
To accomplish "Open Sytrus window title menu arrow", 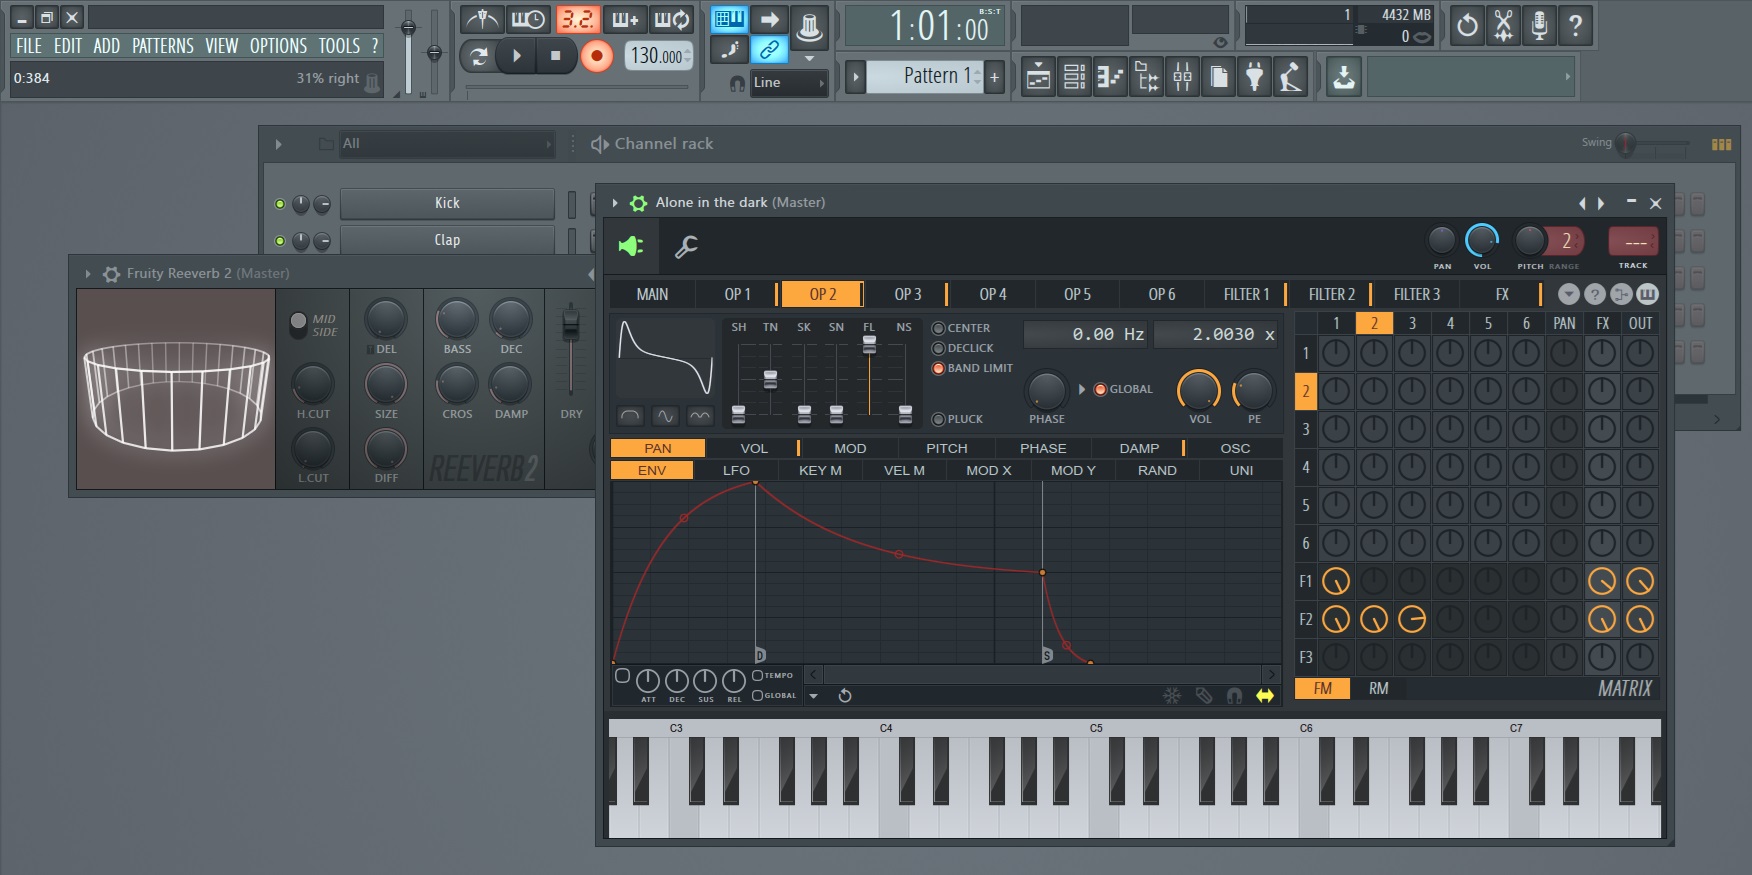I will click(614, 203).
